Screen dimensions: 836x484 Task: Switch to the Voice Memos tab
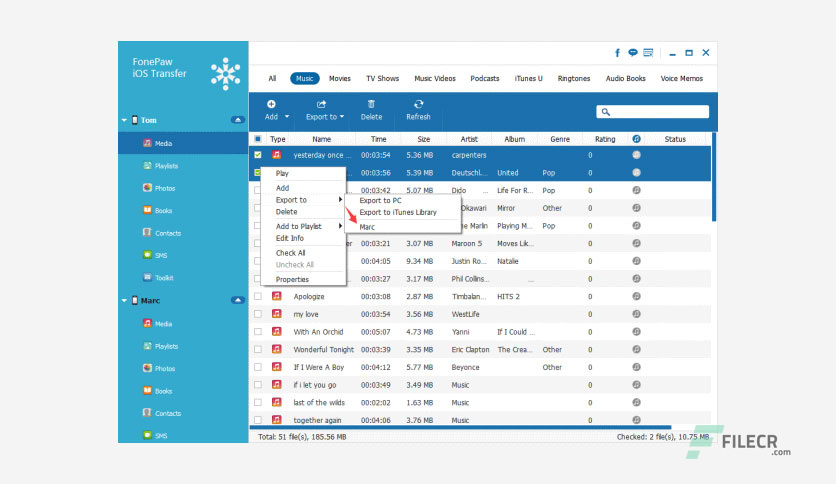pyautogui.click(x=681, y=78)
